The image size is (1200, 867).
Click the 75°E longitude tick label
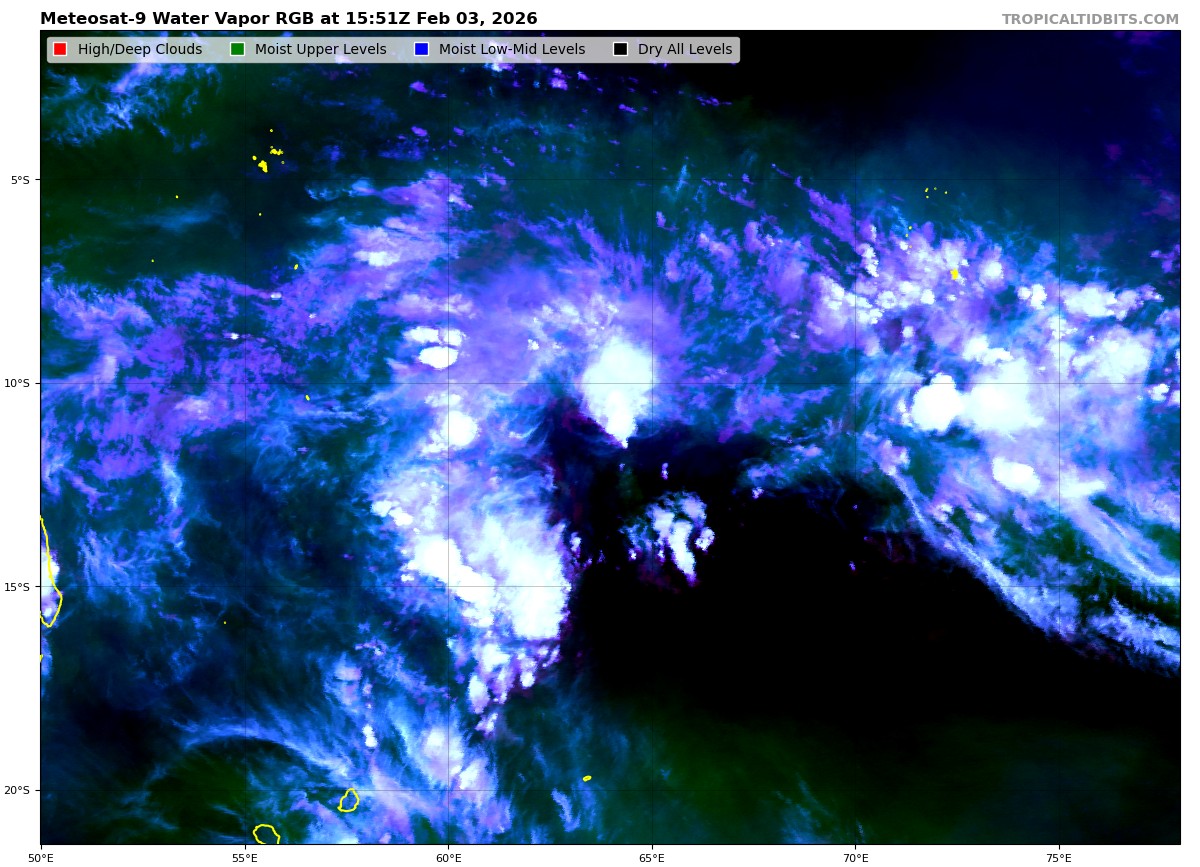coord(1059,857)
